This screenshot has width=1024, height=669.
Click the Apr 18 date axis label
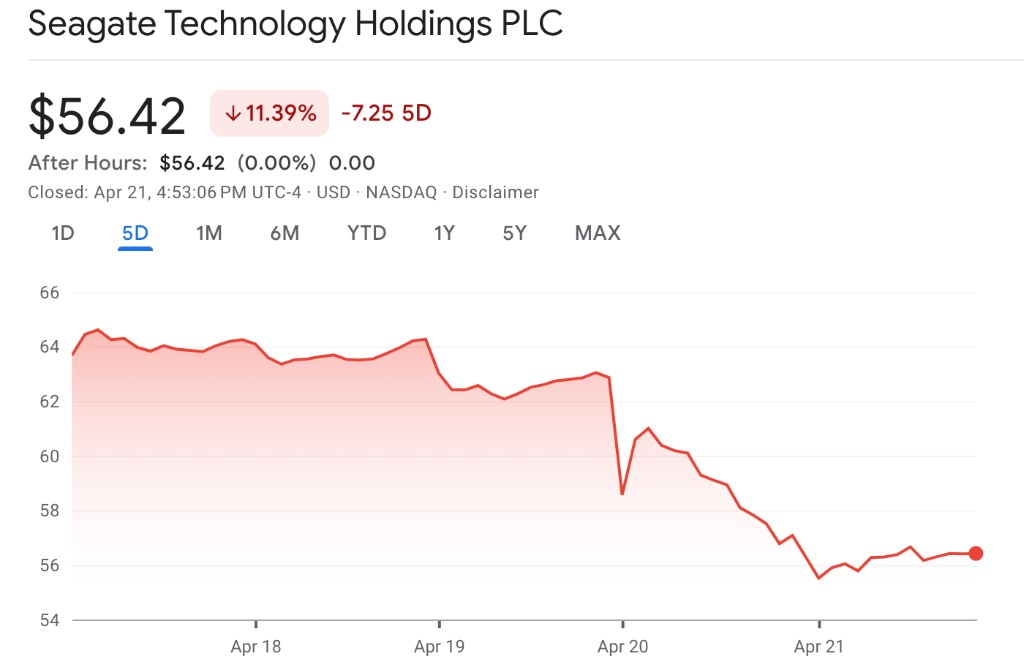tap(256, 647)
